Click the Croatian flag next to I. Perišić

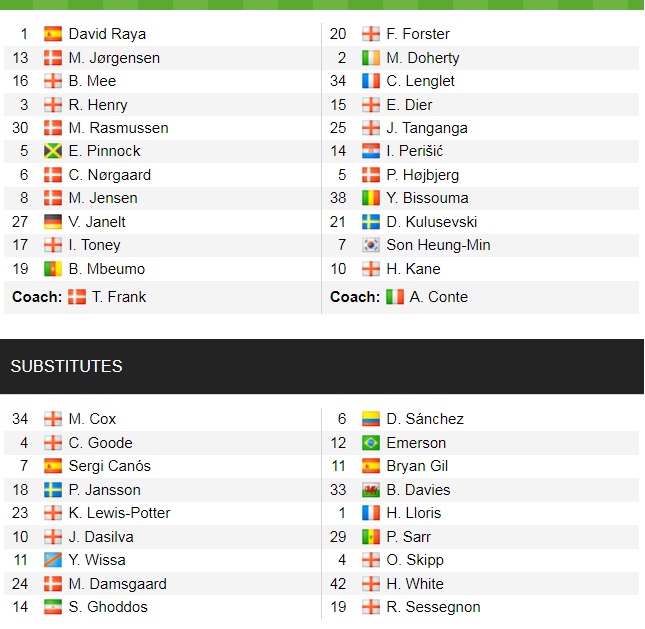[371, 151]
